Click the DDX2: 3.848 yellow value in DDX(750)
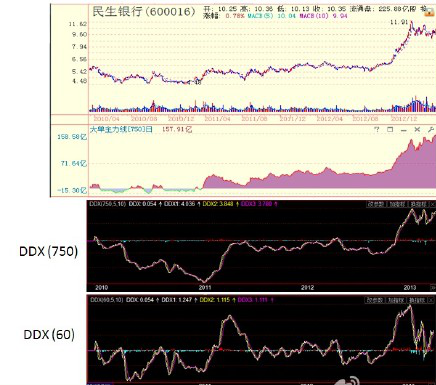436x385 pixels. (x=218, y=204)
